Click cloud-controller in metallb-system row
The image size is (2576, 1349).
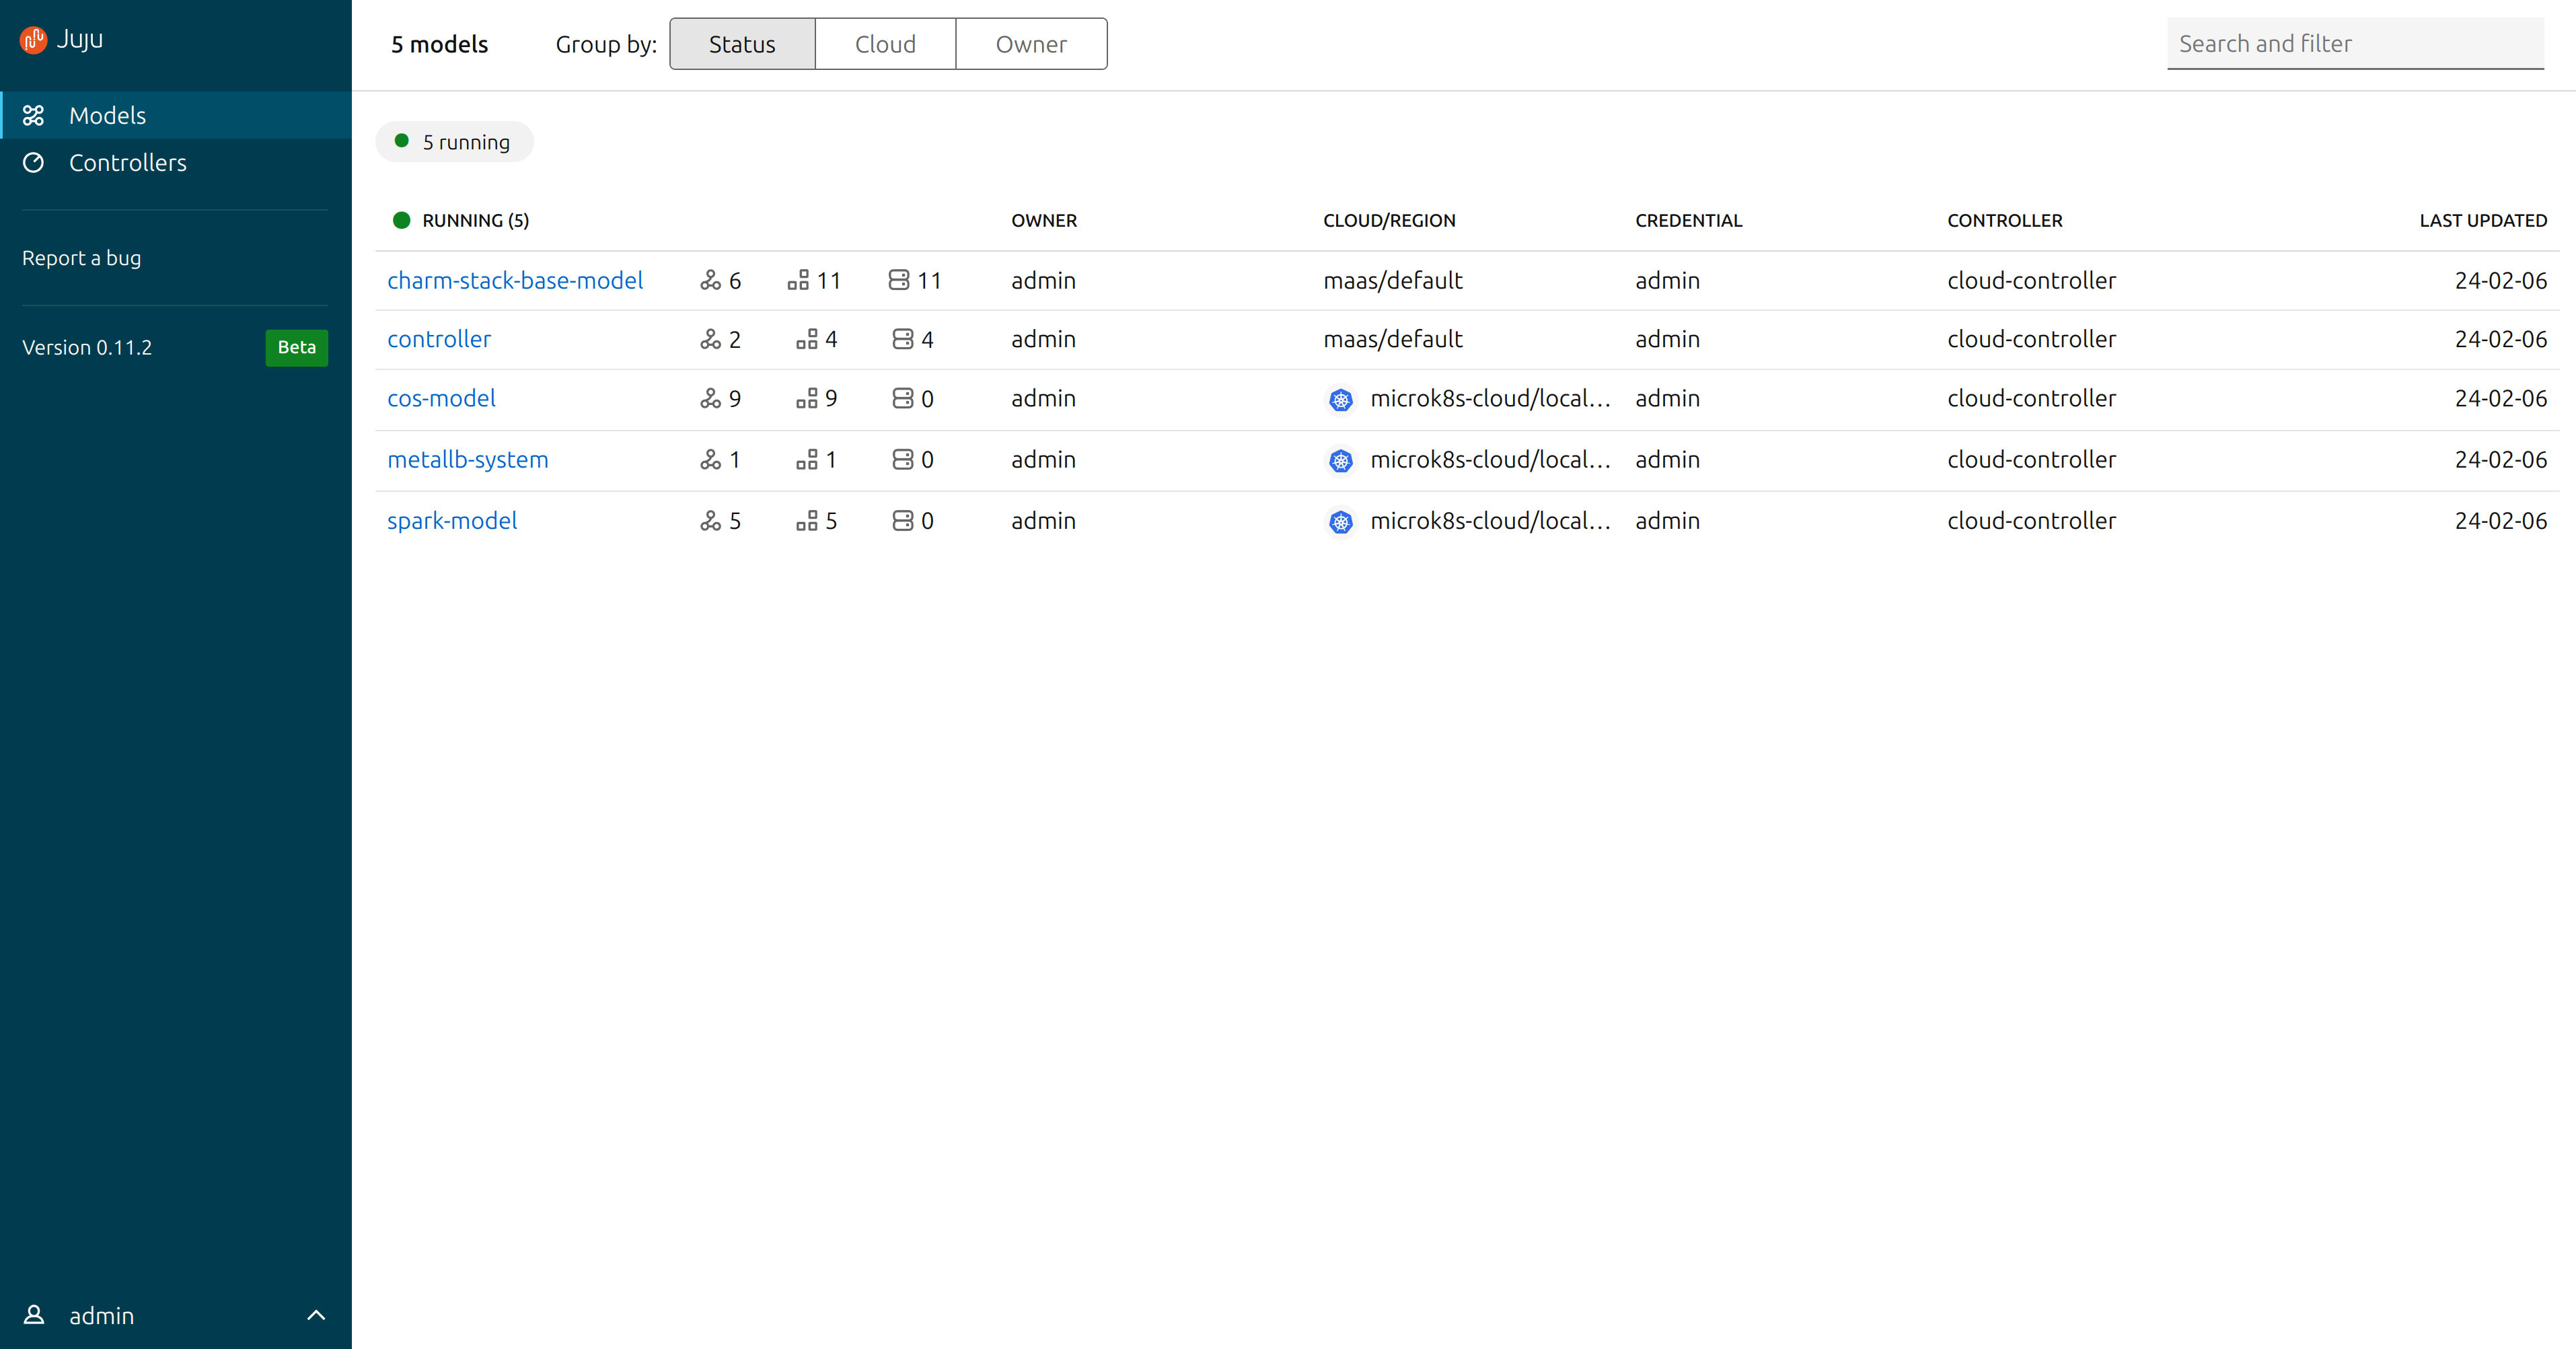[2031, 459]
